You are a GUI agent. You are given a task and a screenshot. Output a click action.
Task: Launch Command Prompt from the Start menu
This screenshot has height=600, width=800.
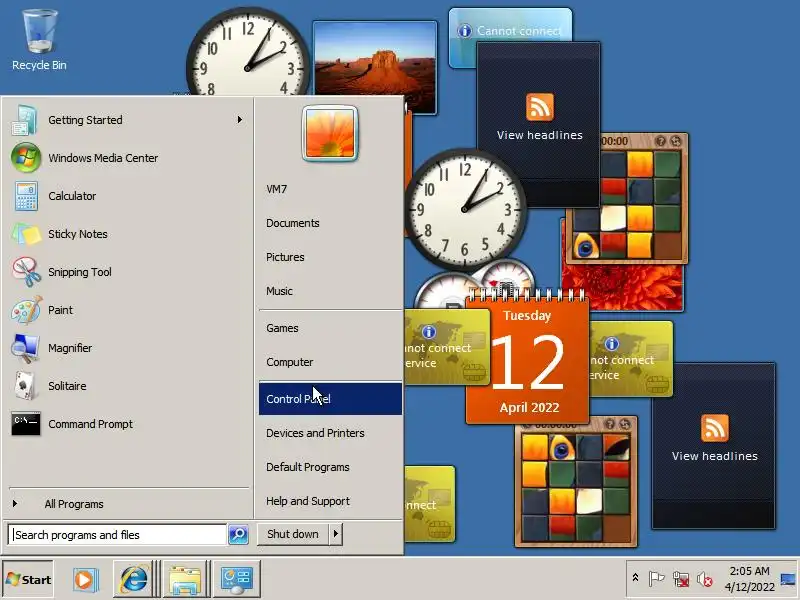pyautogui.click(x=127, y=424)
